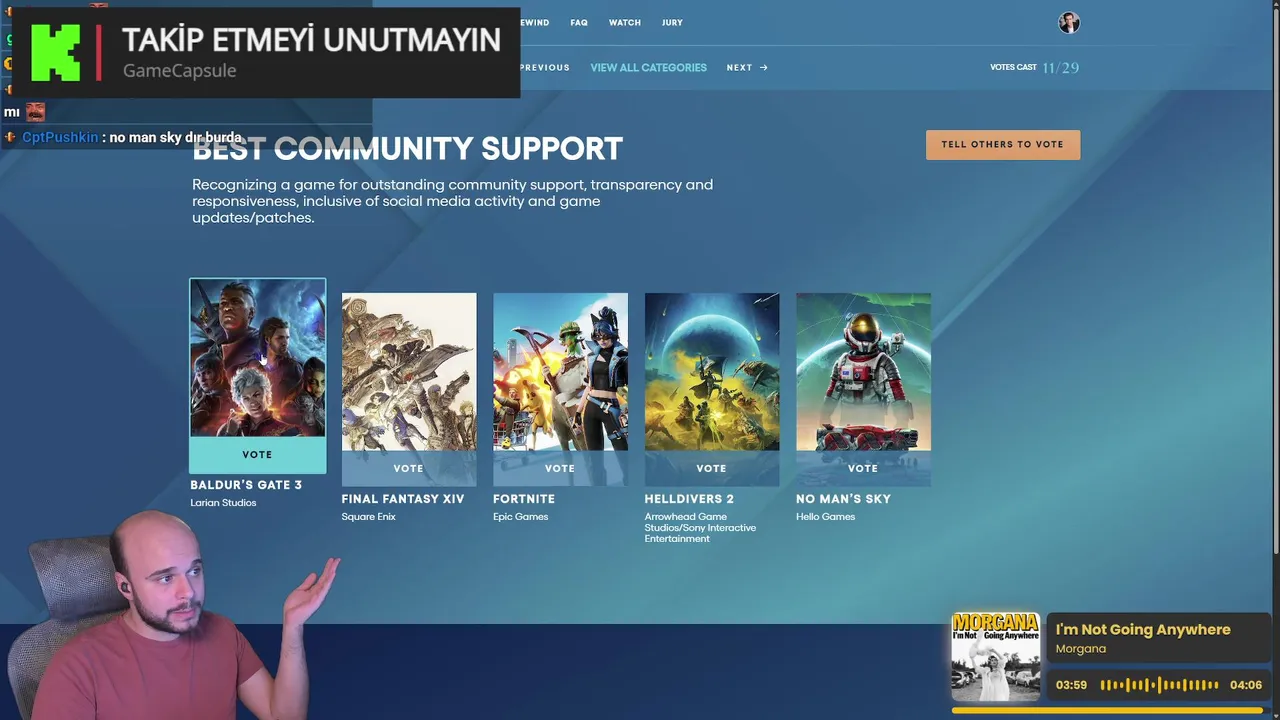The height and width of the screenshot is (720, 1280).
Task: Click the No Man's Sky title text
Action: [843, 499]
